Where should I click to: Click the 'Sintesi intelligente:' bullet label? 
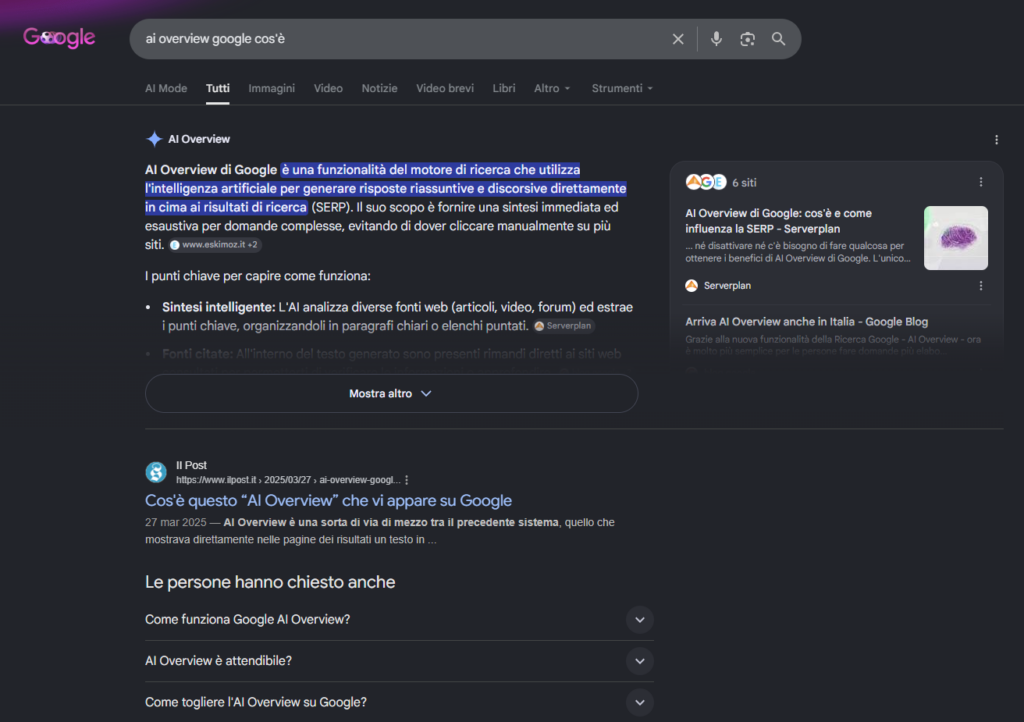(218, 307)
